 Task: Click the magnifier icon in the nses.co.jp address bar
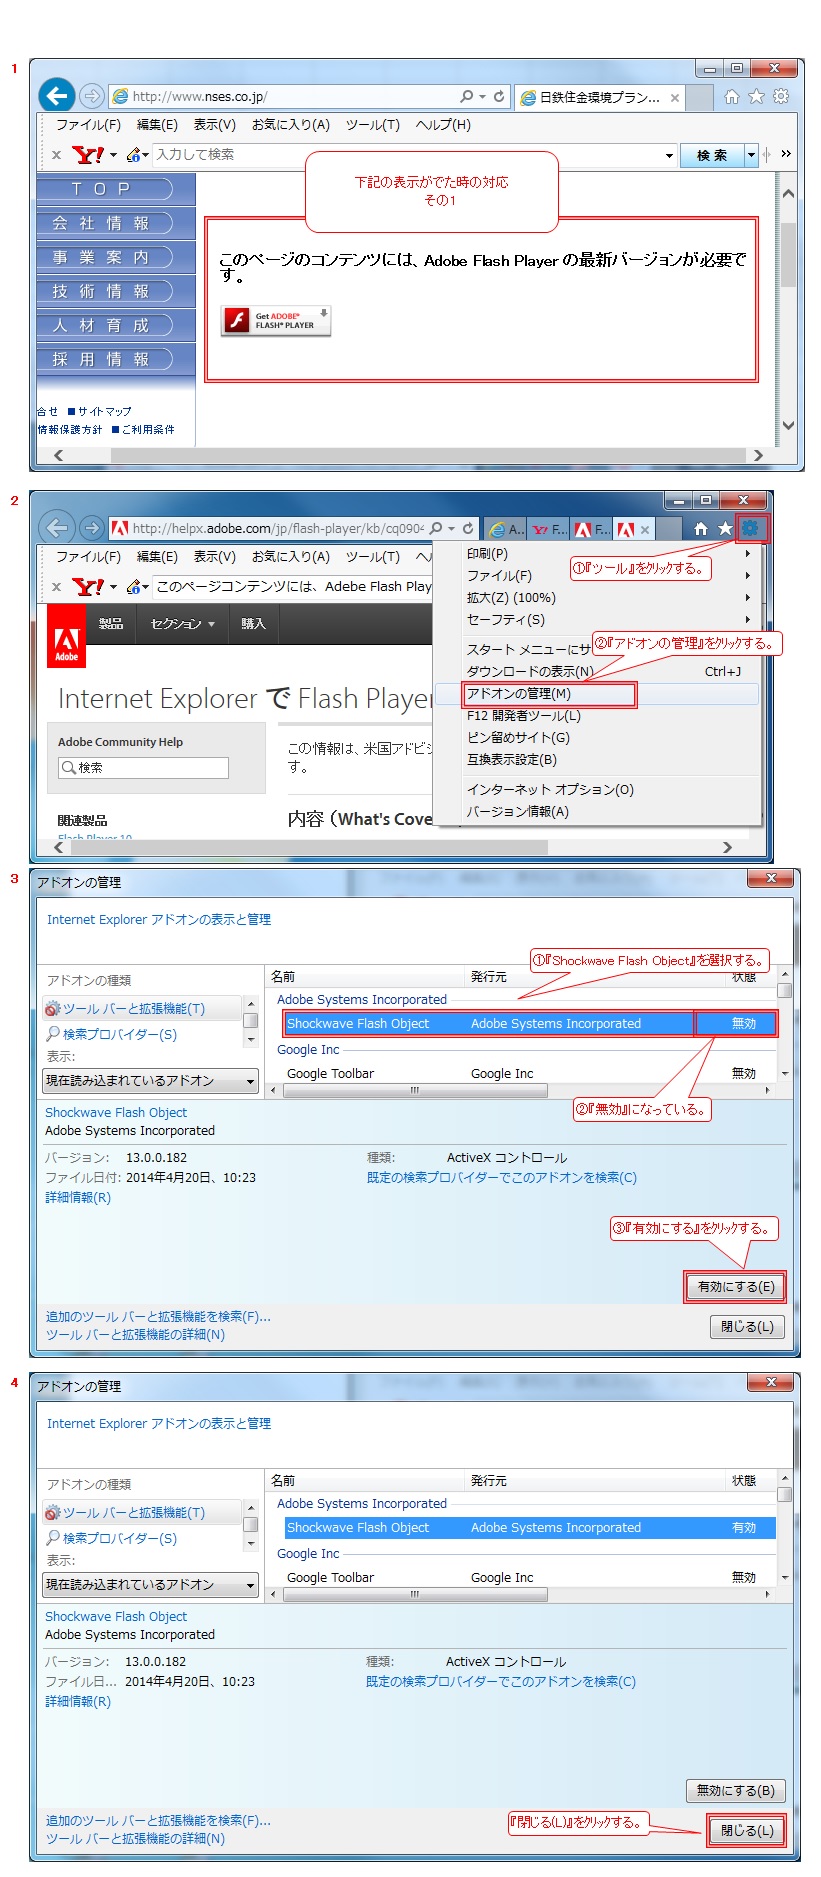coord(466,96)
